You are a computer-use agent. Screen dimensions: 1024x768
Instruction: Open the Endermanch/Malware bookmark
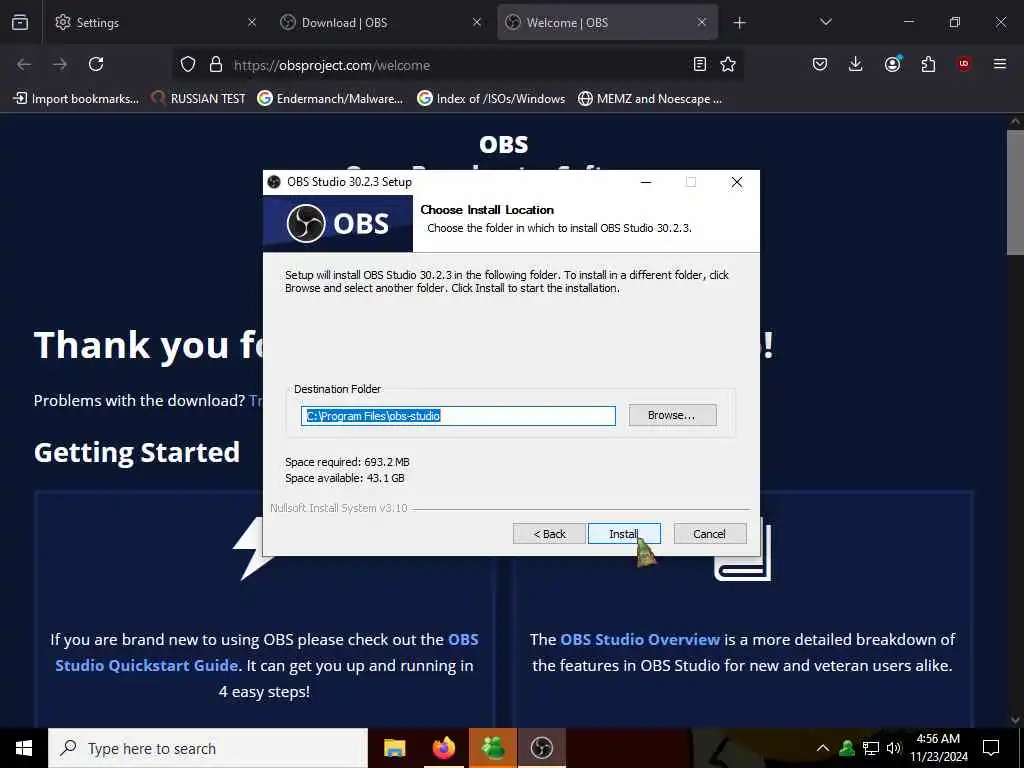[330, 99]
